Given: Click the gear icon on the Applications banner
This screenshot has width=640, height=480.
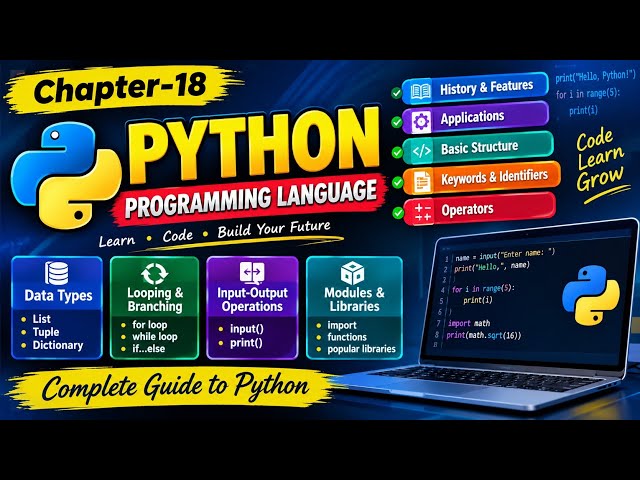Looking at the screenshot, I should pos(421,121).
